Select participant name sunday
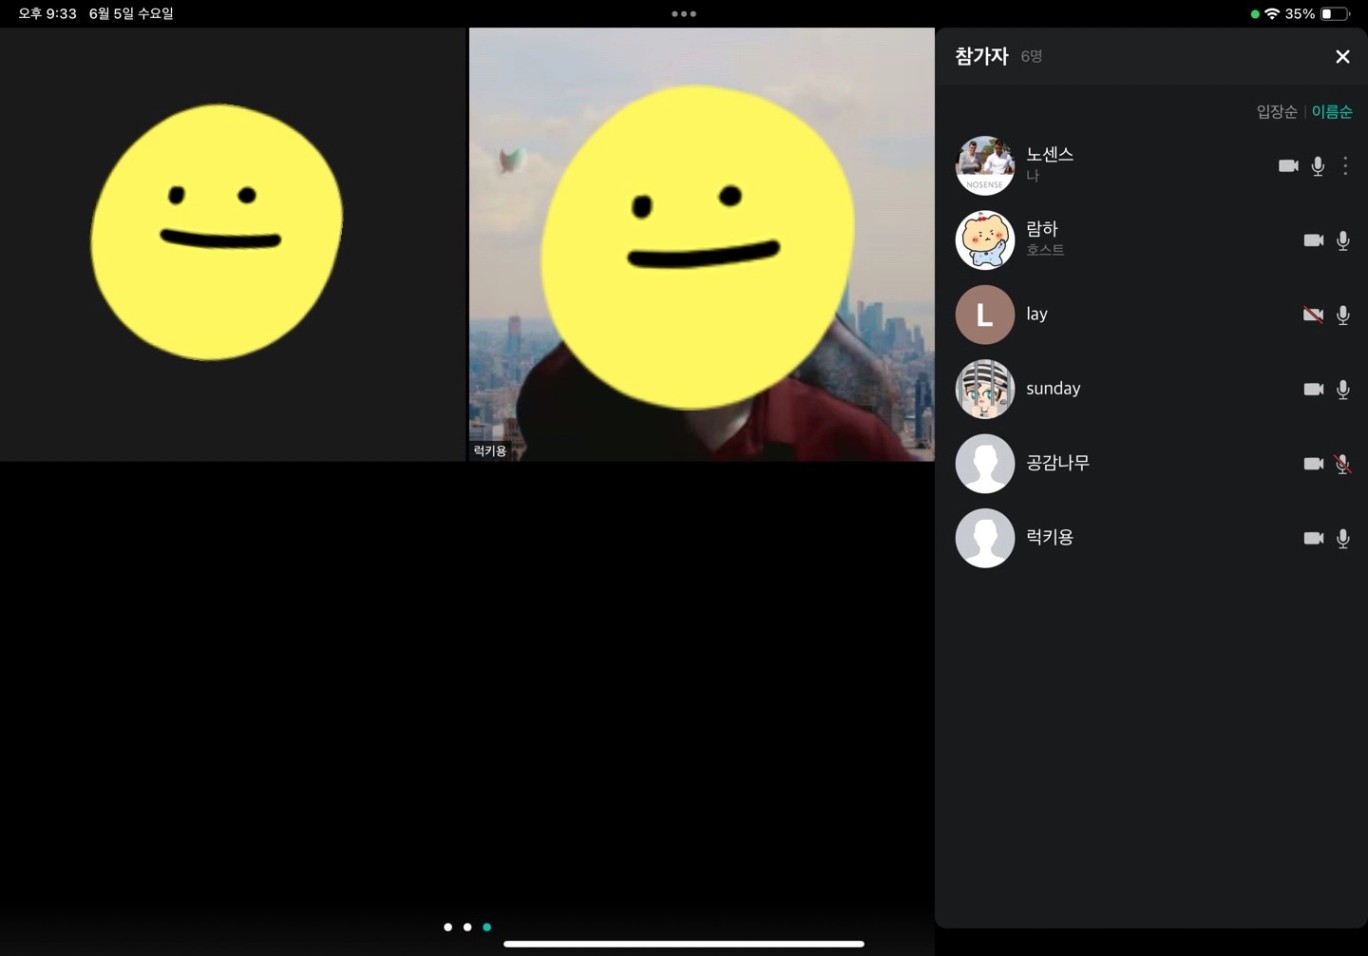The image size is (1368, 956). click(x=1053, y=389)
